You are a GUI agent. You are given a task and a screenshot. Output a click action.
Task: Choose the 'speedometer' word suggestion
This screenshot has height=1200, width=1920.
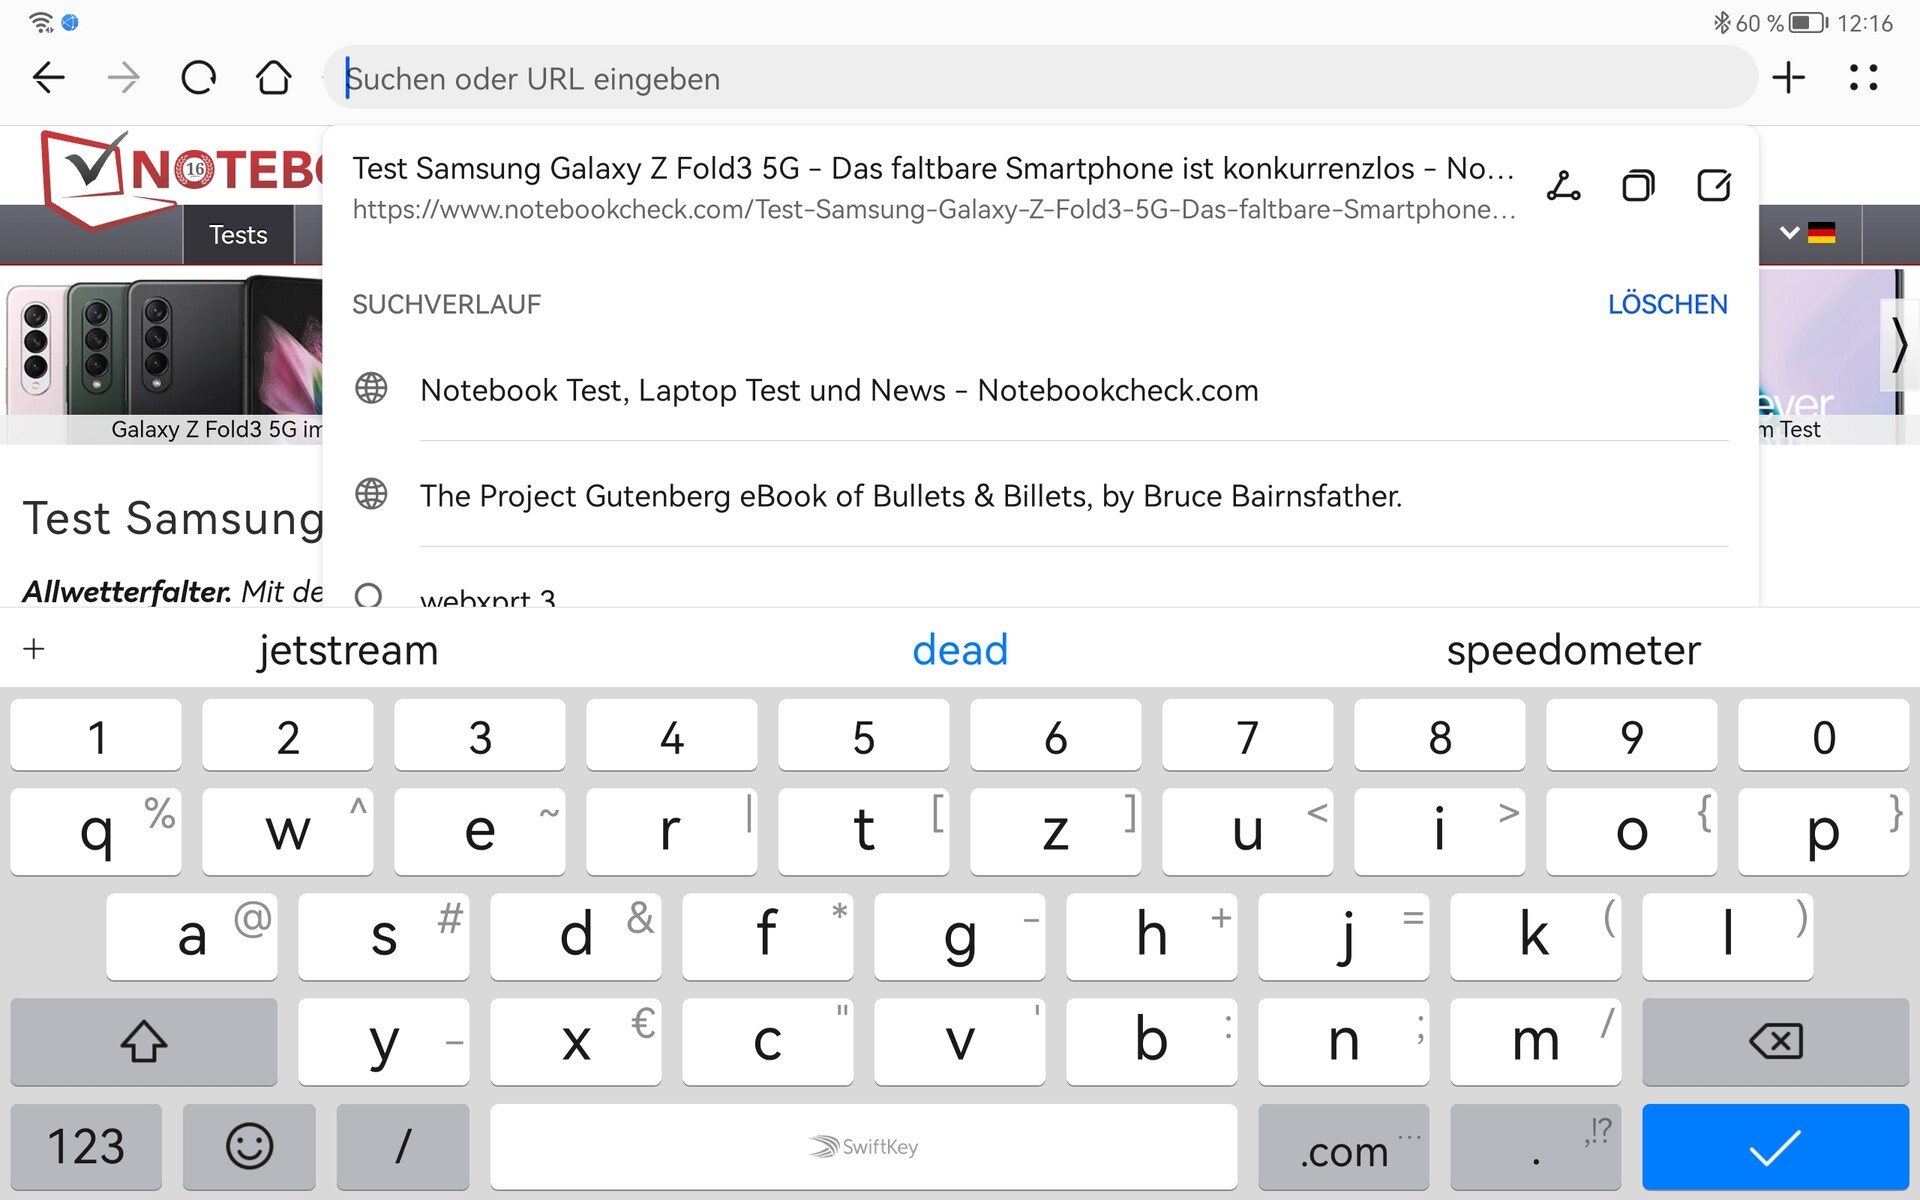(x=1572, y=650)
